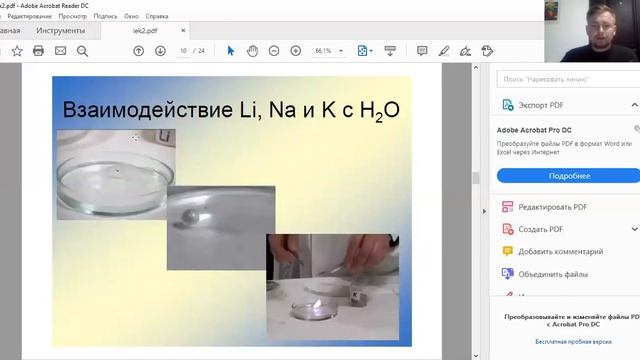Open Создать PDF tool
This screenshot has width=640, height=360.
(x=541, y=229)
